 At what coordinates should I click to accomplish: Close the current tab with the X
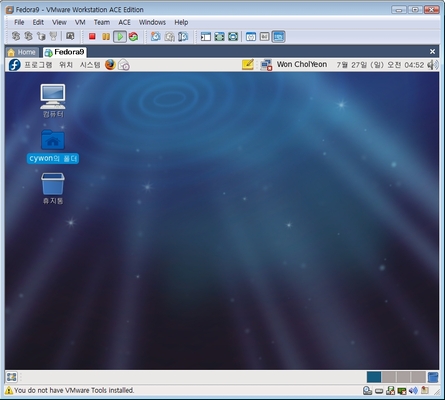tap(432, 52)
